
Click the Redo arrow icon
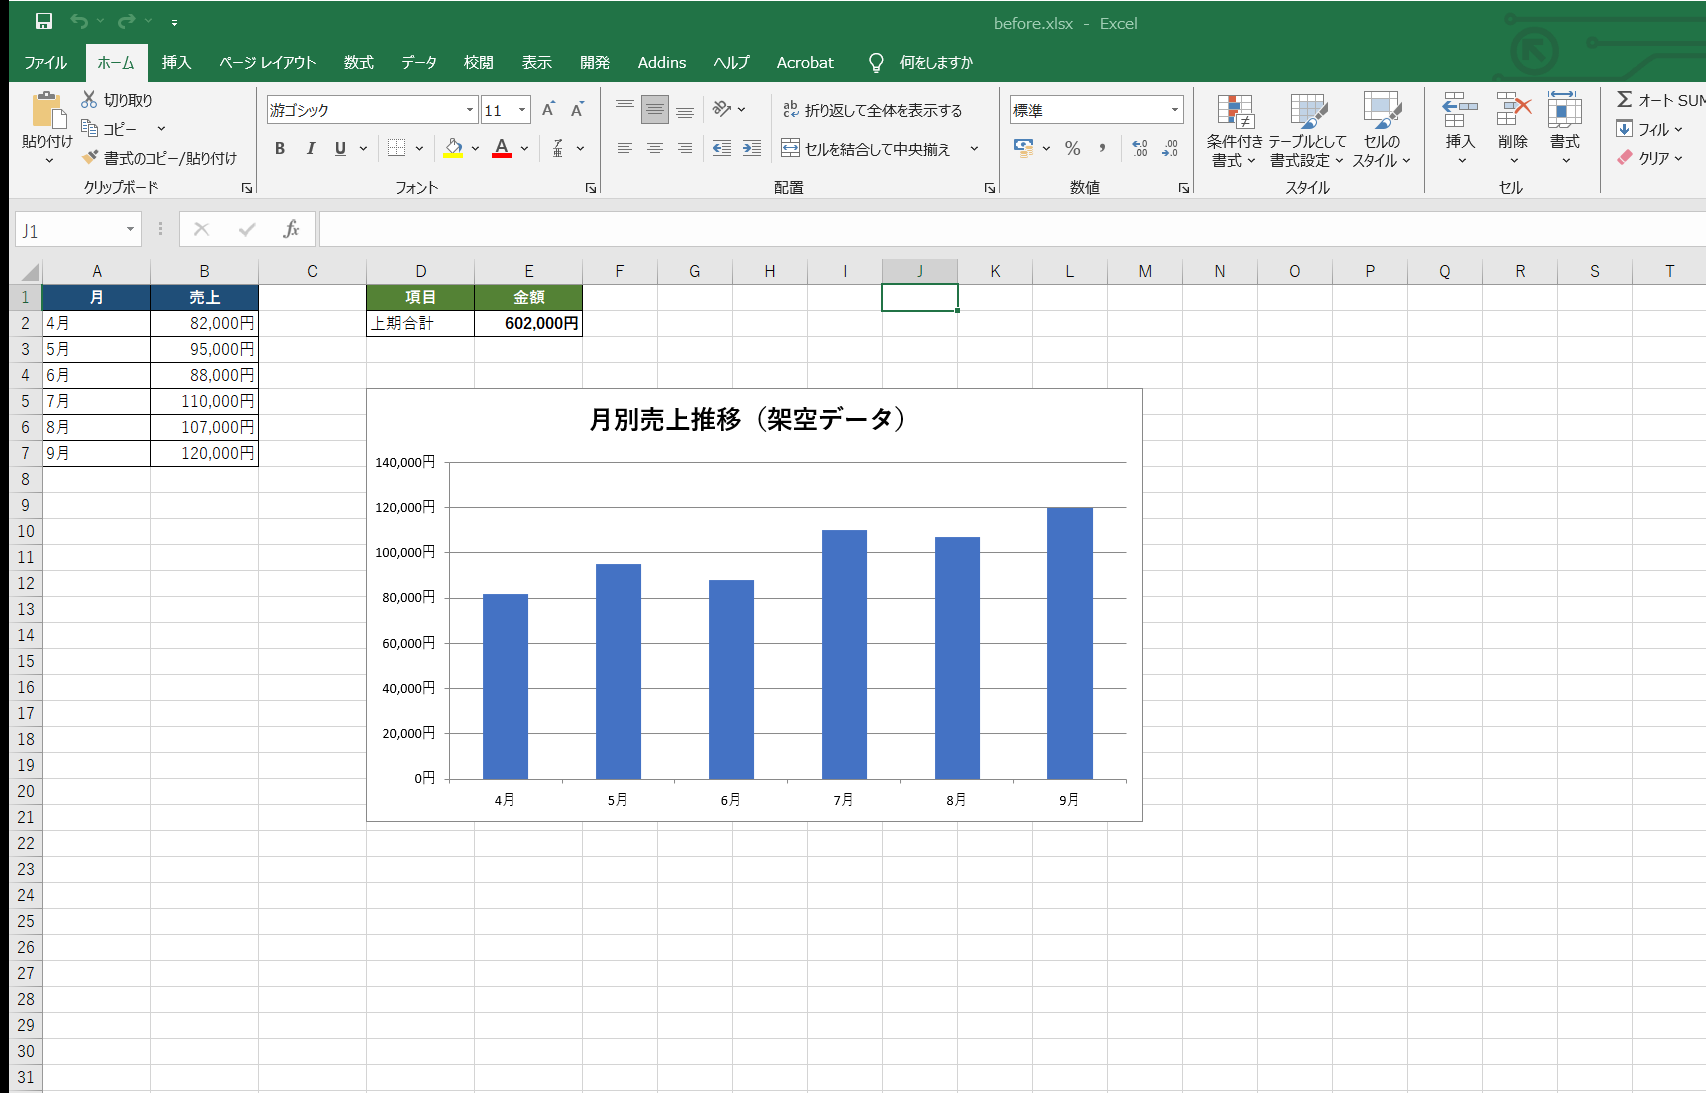126,21
